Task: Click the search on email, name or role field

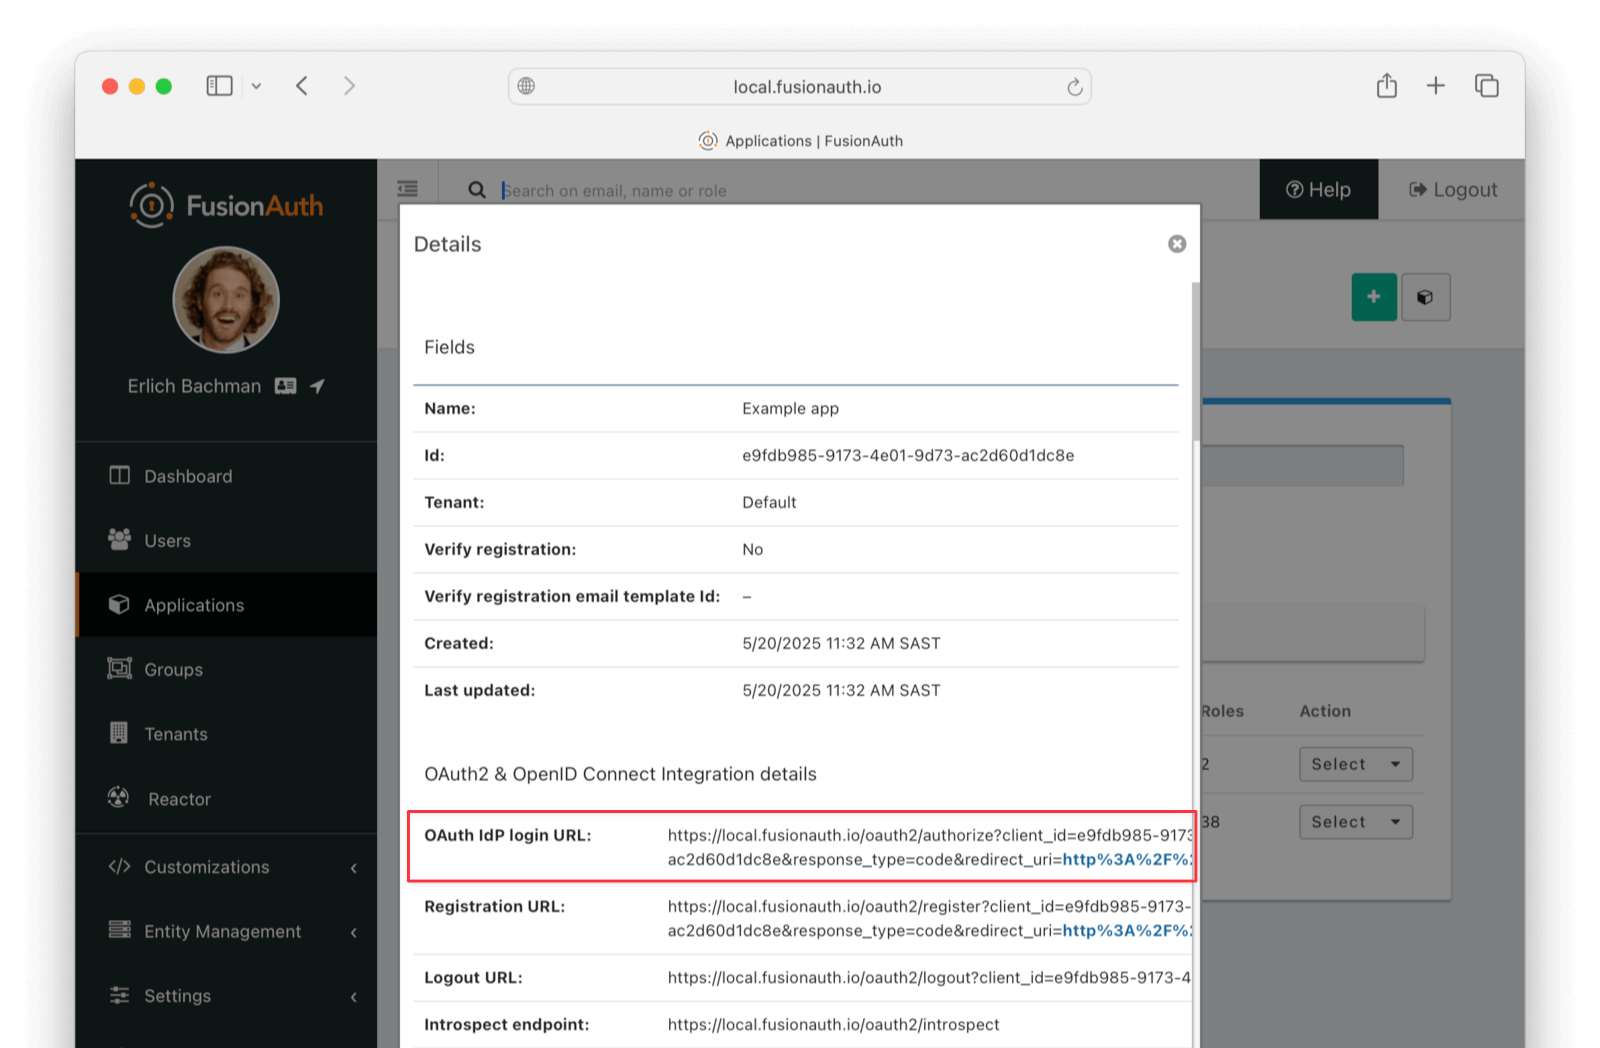Action: tap(700, 190)
